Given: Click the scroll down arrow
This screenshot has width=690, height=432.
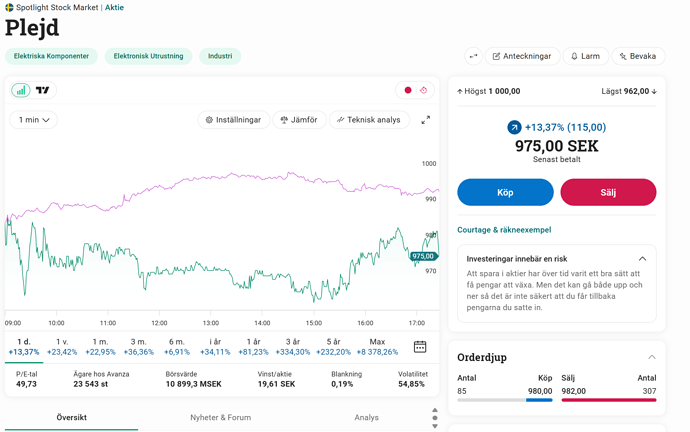Looking at the screenshot, I should click(x=435, y=426).
